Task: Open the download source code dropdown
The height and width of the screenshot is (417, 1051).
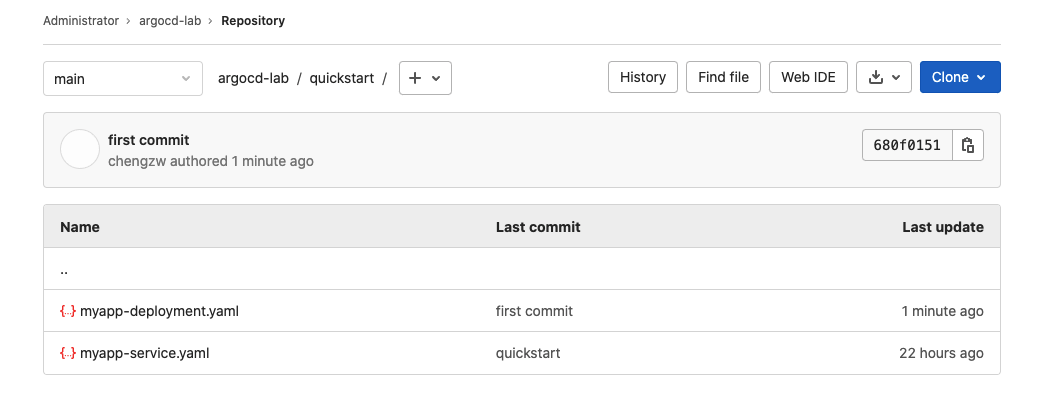Action: coord(884,77)
